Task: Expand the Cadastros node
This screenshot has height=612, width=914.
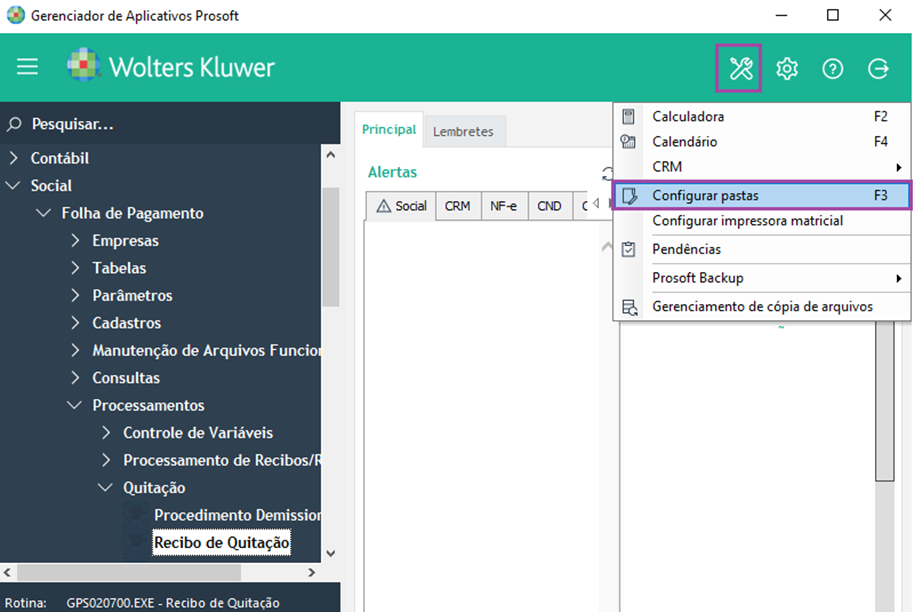Action: [x=75, y=322]
